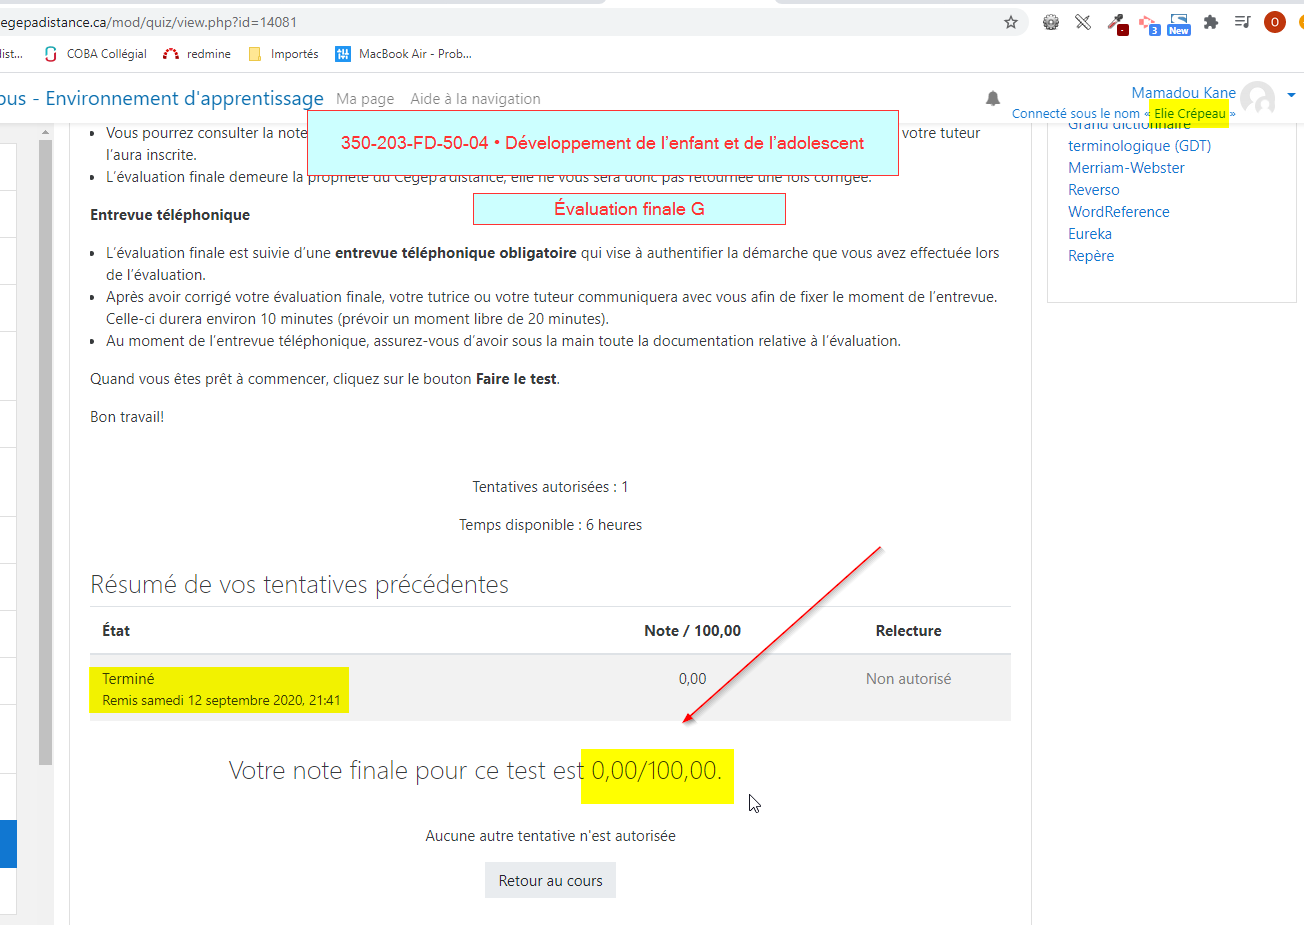The image size is (1304, 925).
Task: Open the Merriam-Webster link
Action: click(x=1126, y=168)
